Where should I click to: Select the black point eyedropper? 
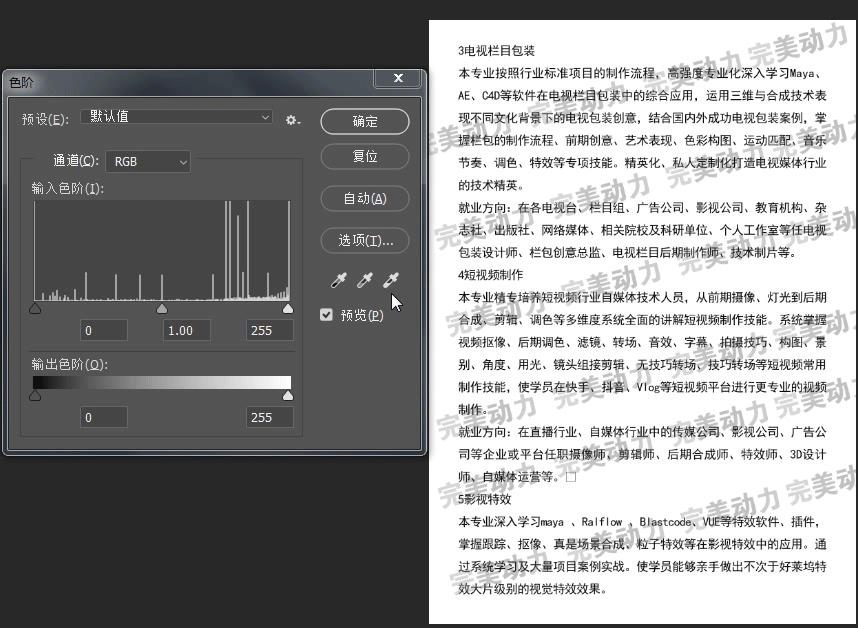pos(339,281)
